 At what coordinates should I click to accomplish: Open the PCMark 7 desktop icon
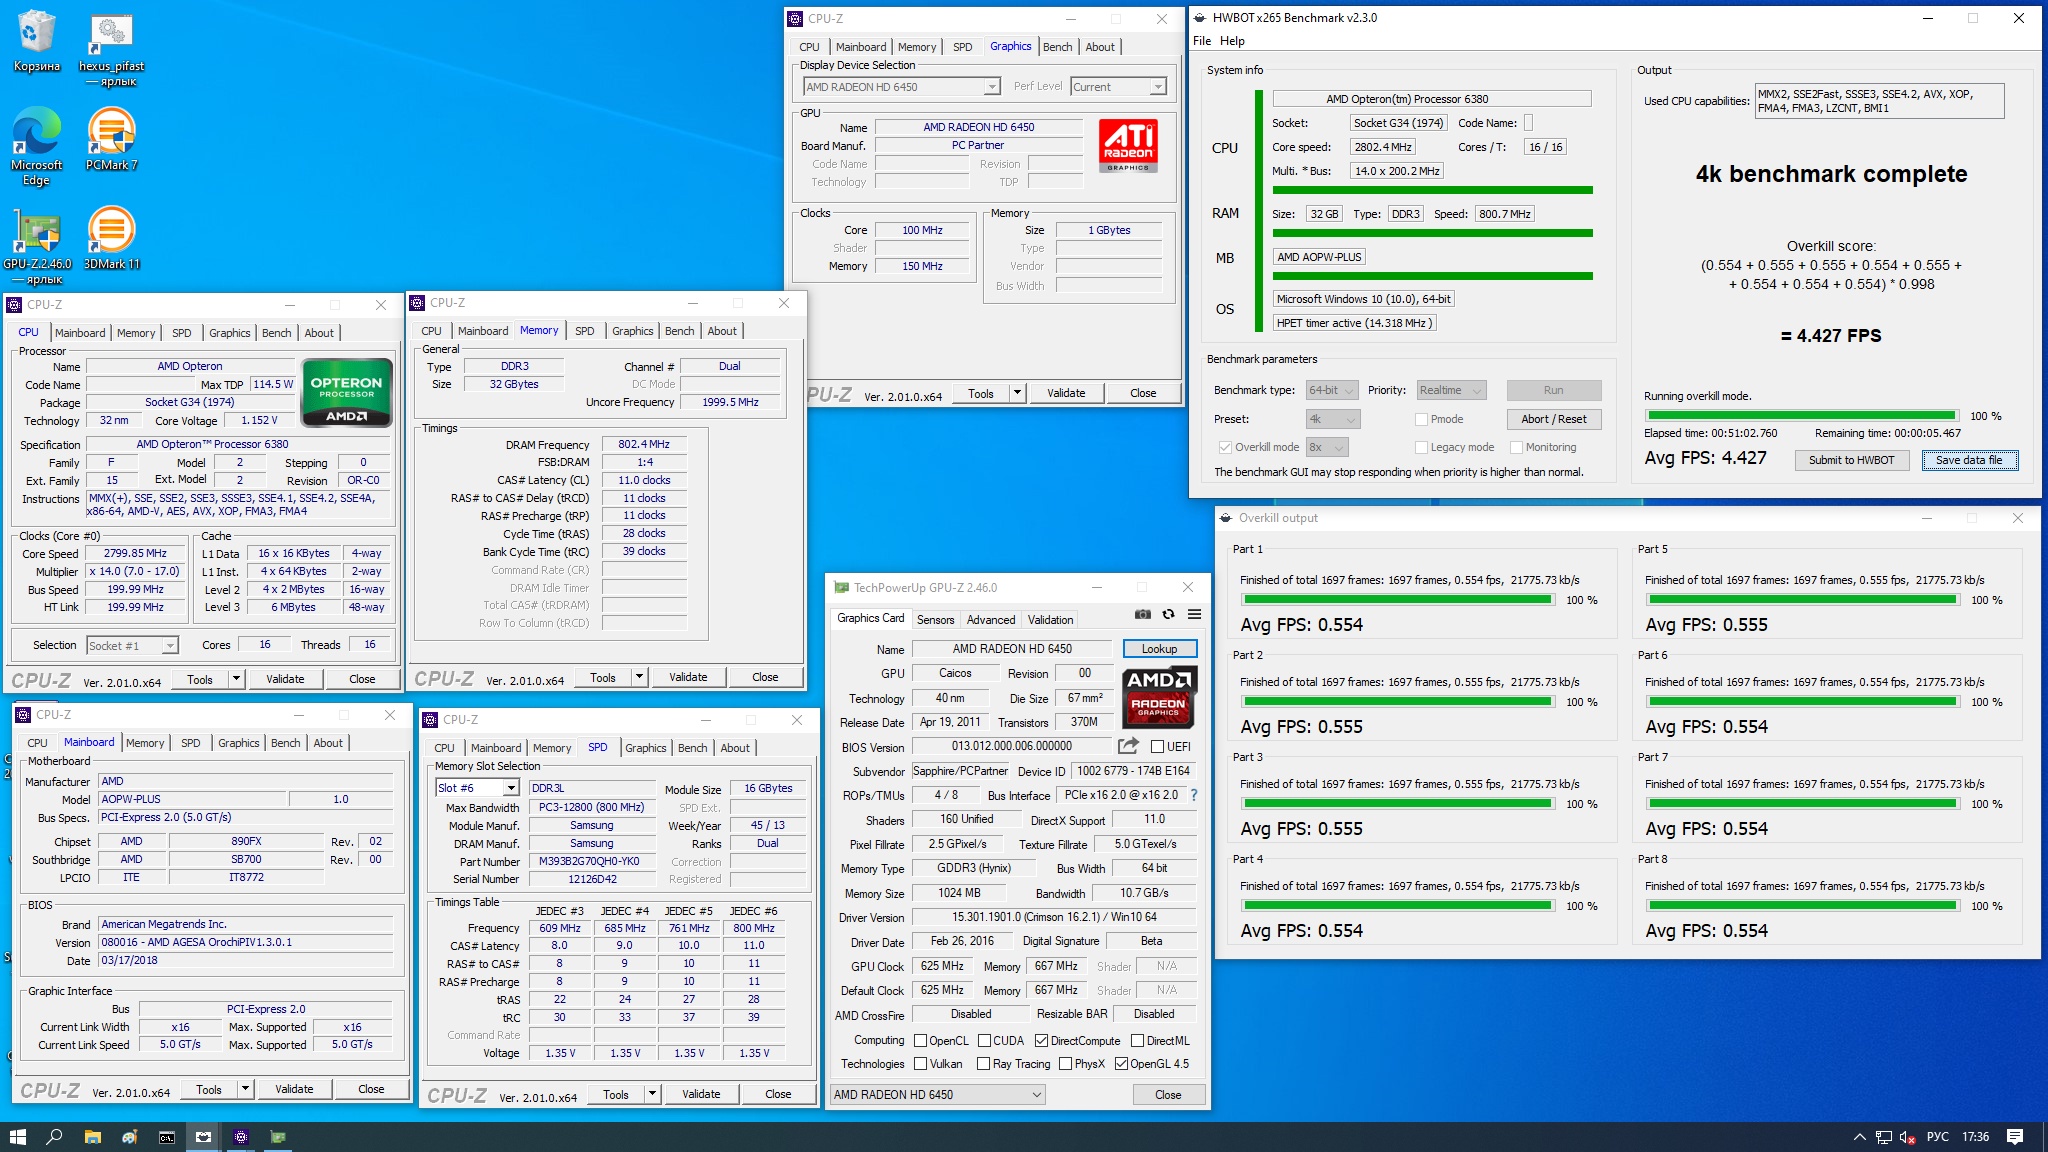[112, 140]
